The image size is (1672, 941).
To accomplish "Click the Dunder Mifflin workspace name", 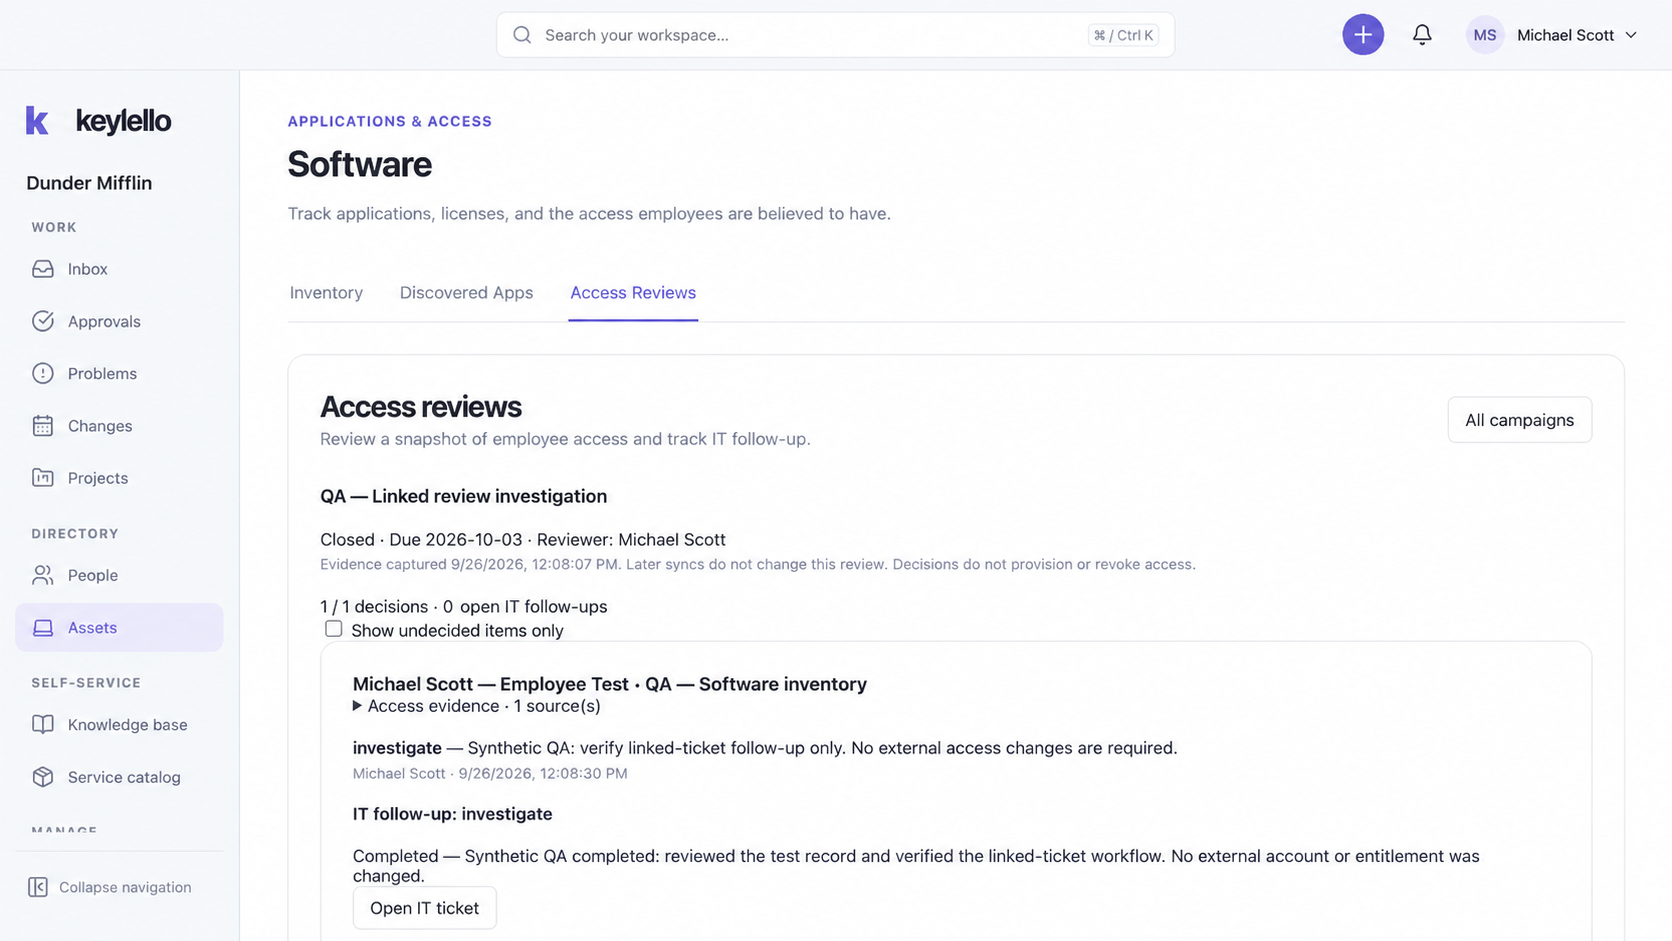I will (89, 183).
